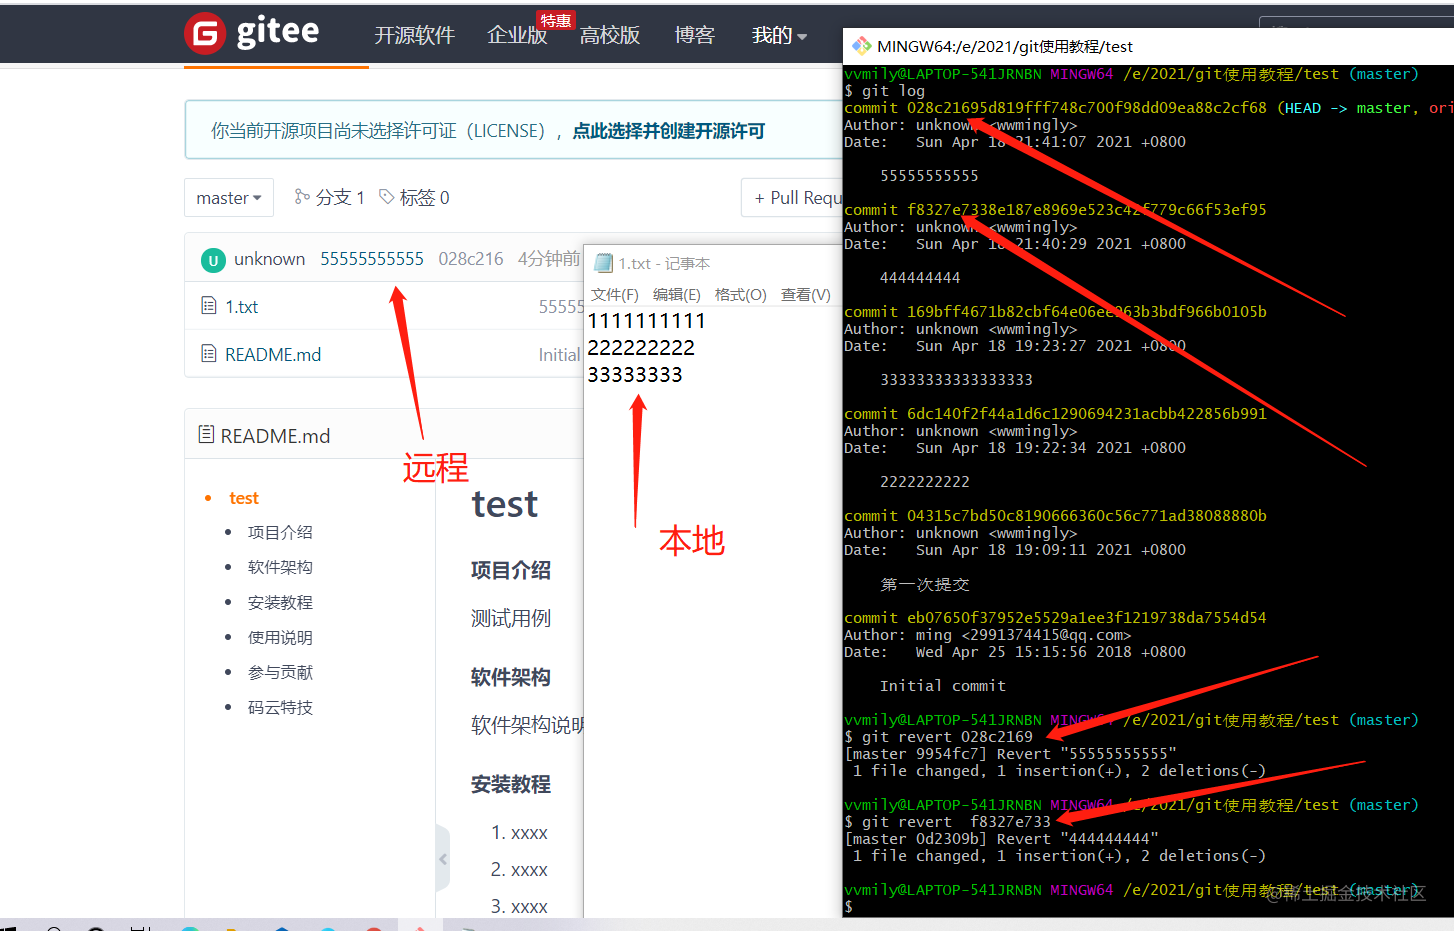Click the test heading in readme content
The image size is (1454, 931).
(504, 504)
